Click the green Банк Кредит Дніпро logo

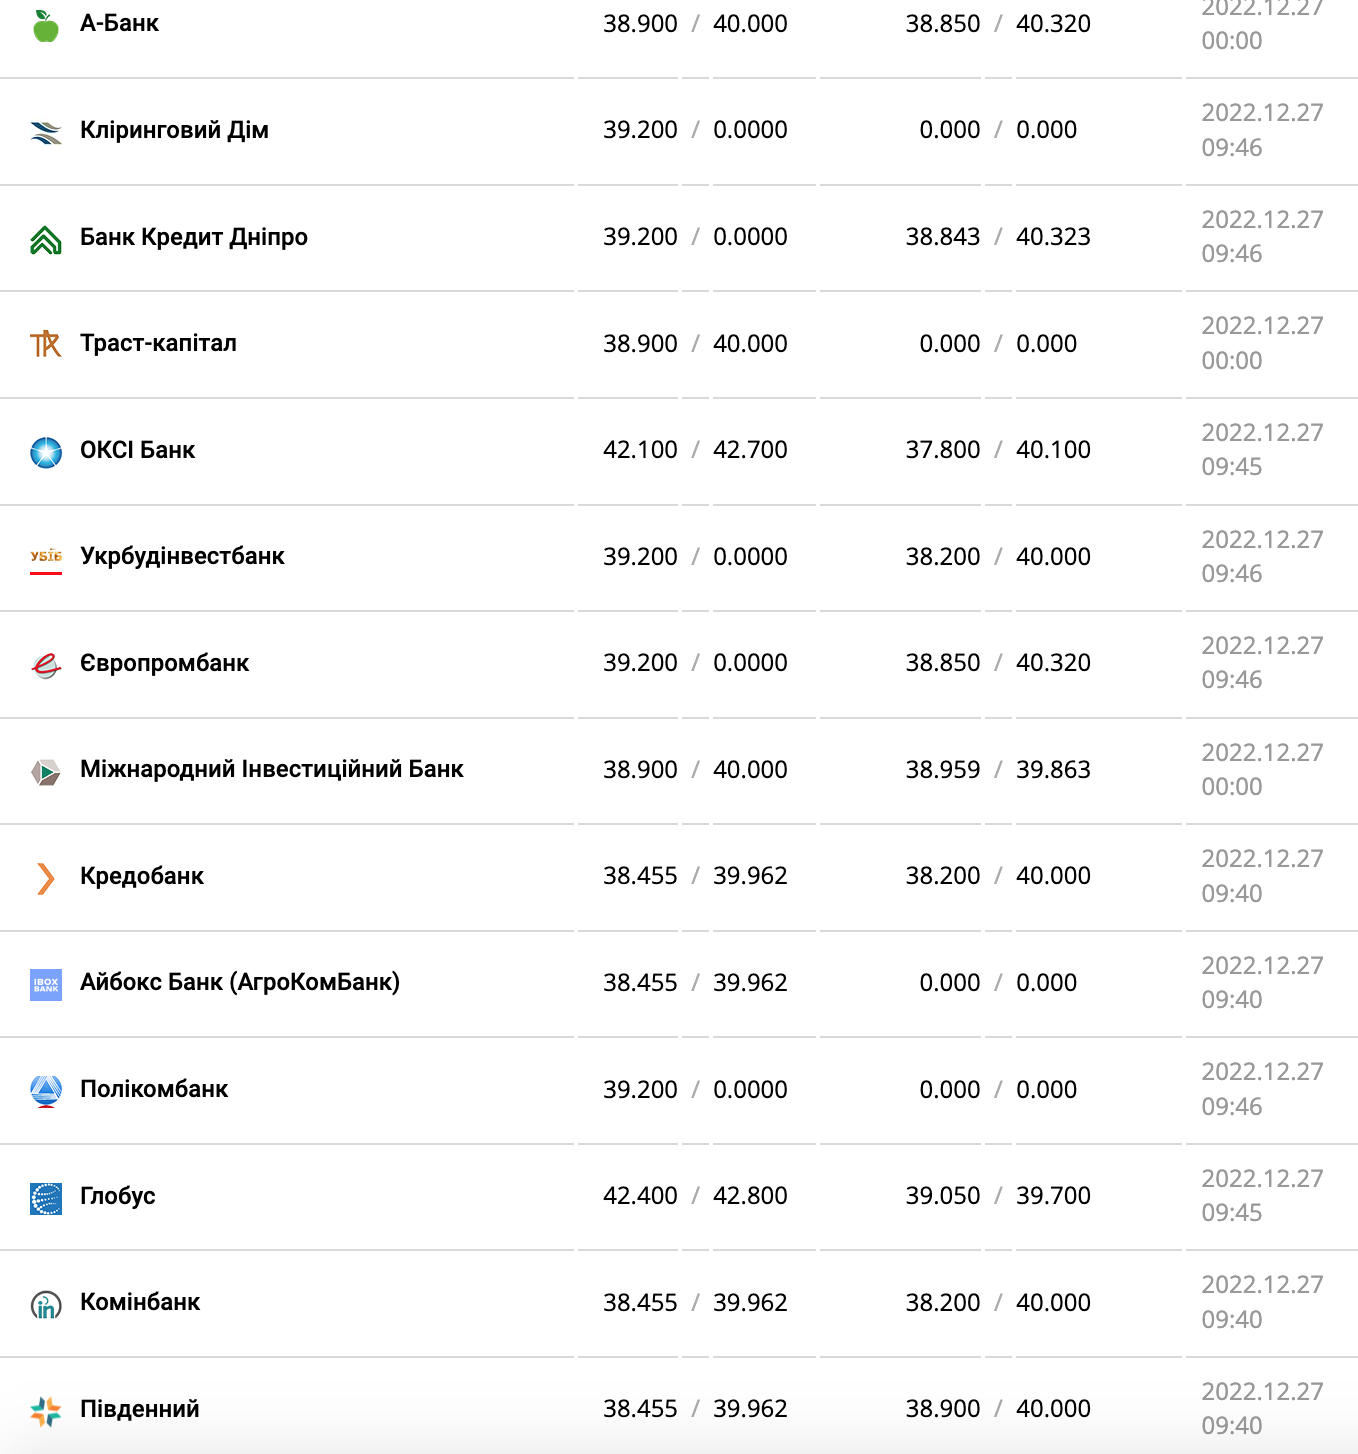click(x=46, y=240)
